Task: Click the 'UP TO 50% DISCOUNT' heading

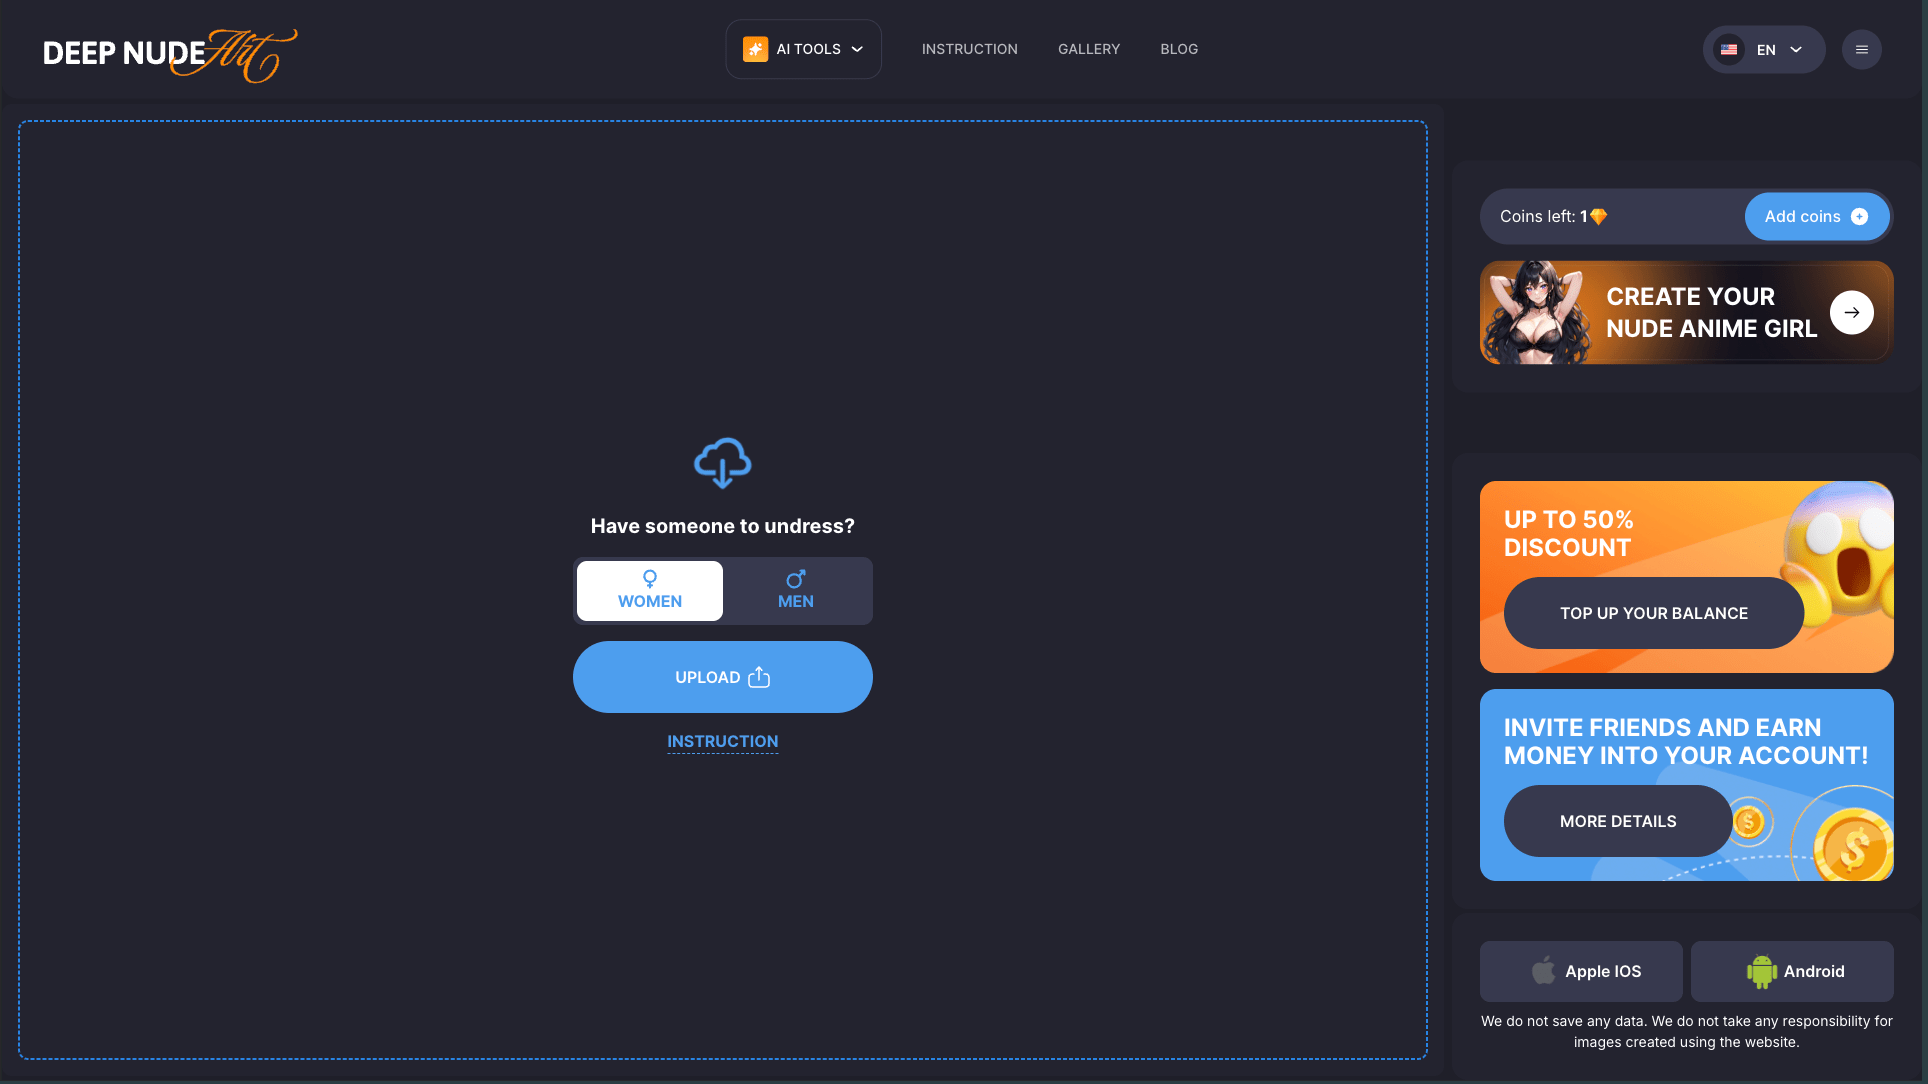Action: 1568,534
